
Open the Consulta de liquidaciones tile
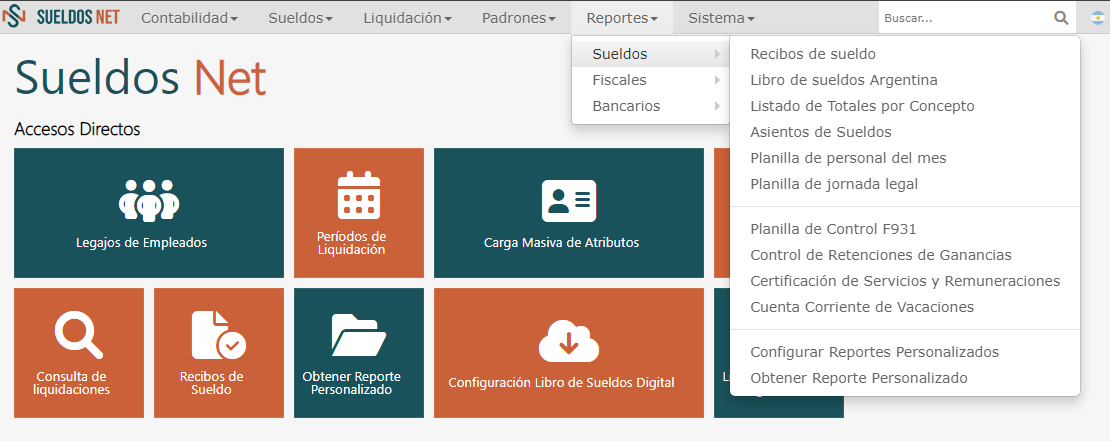click(79, 353)
